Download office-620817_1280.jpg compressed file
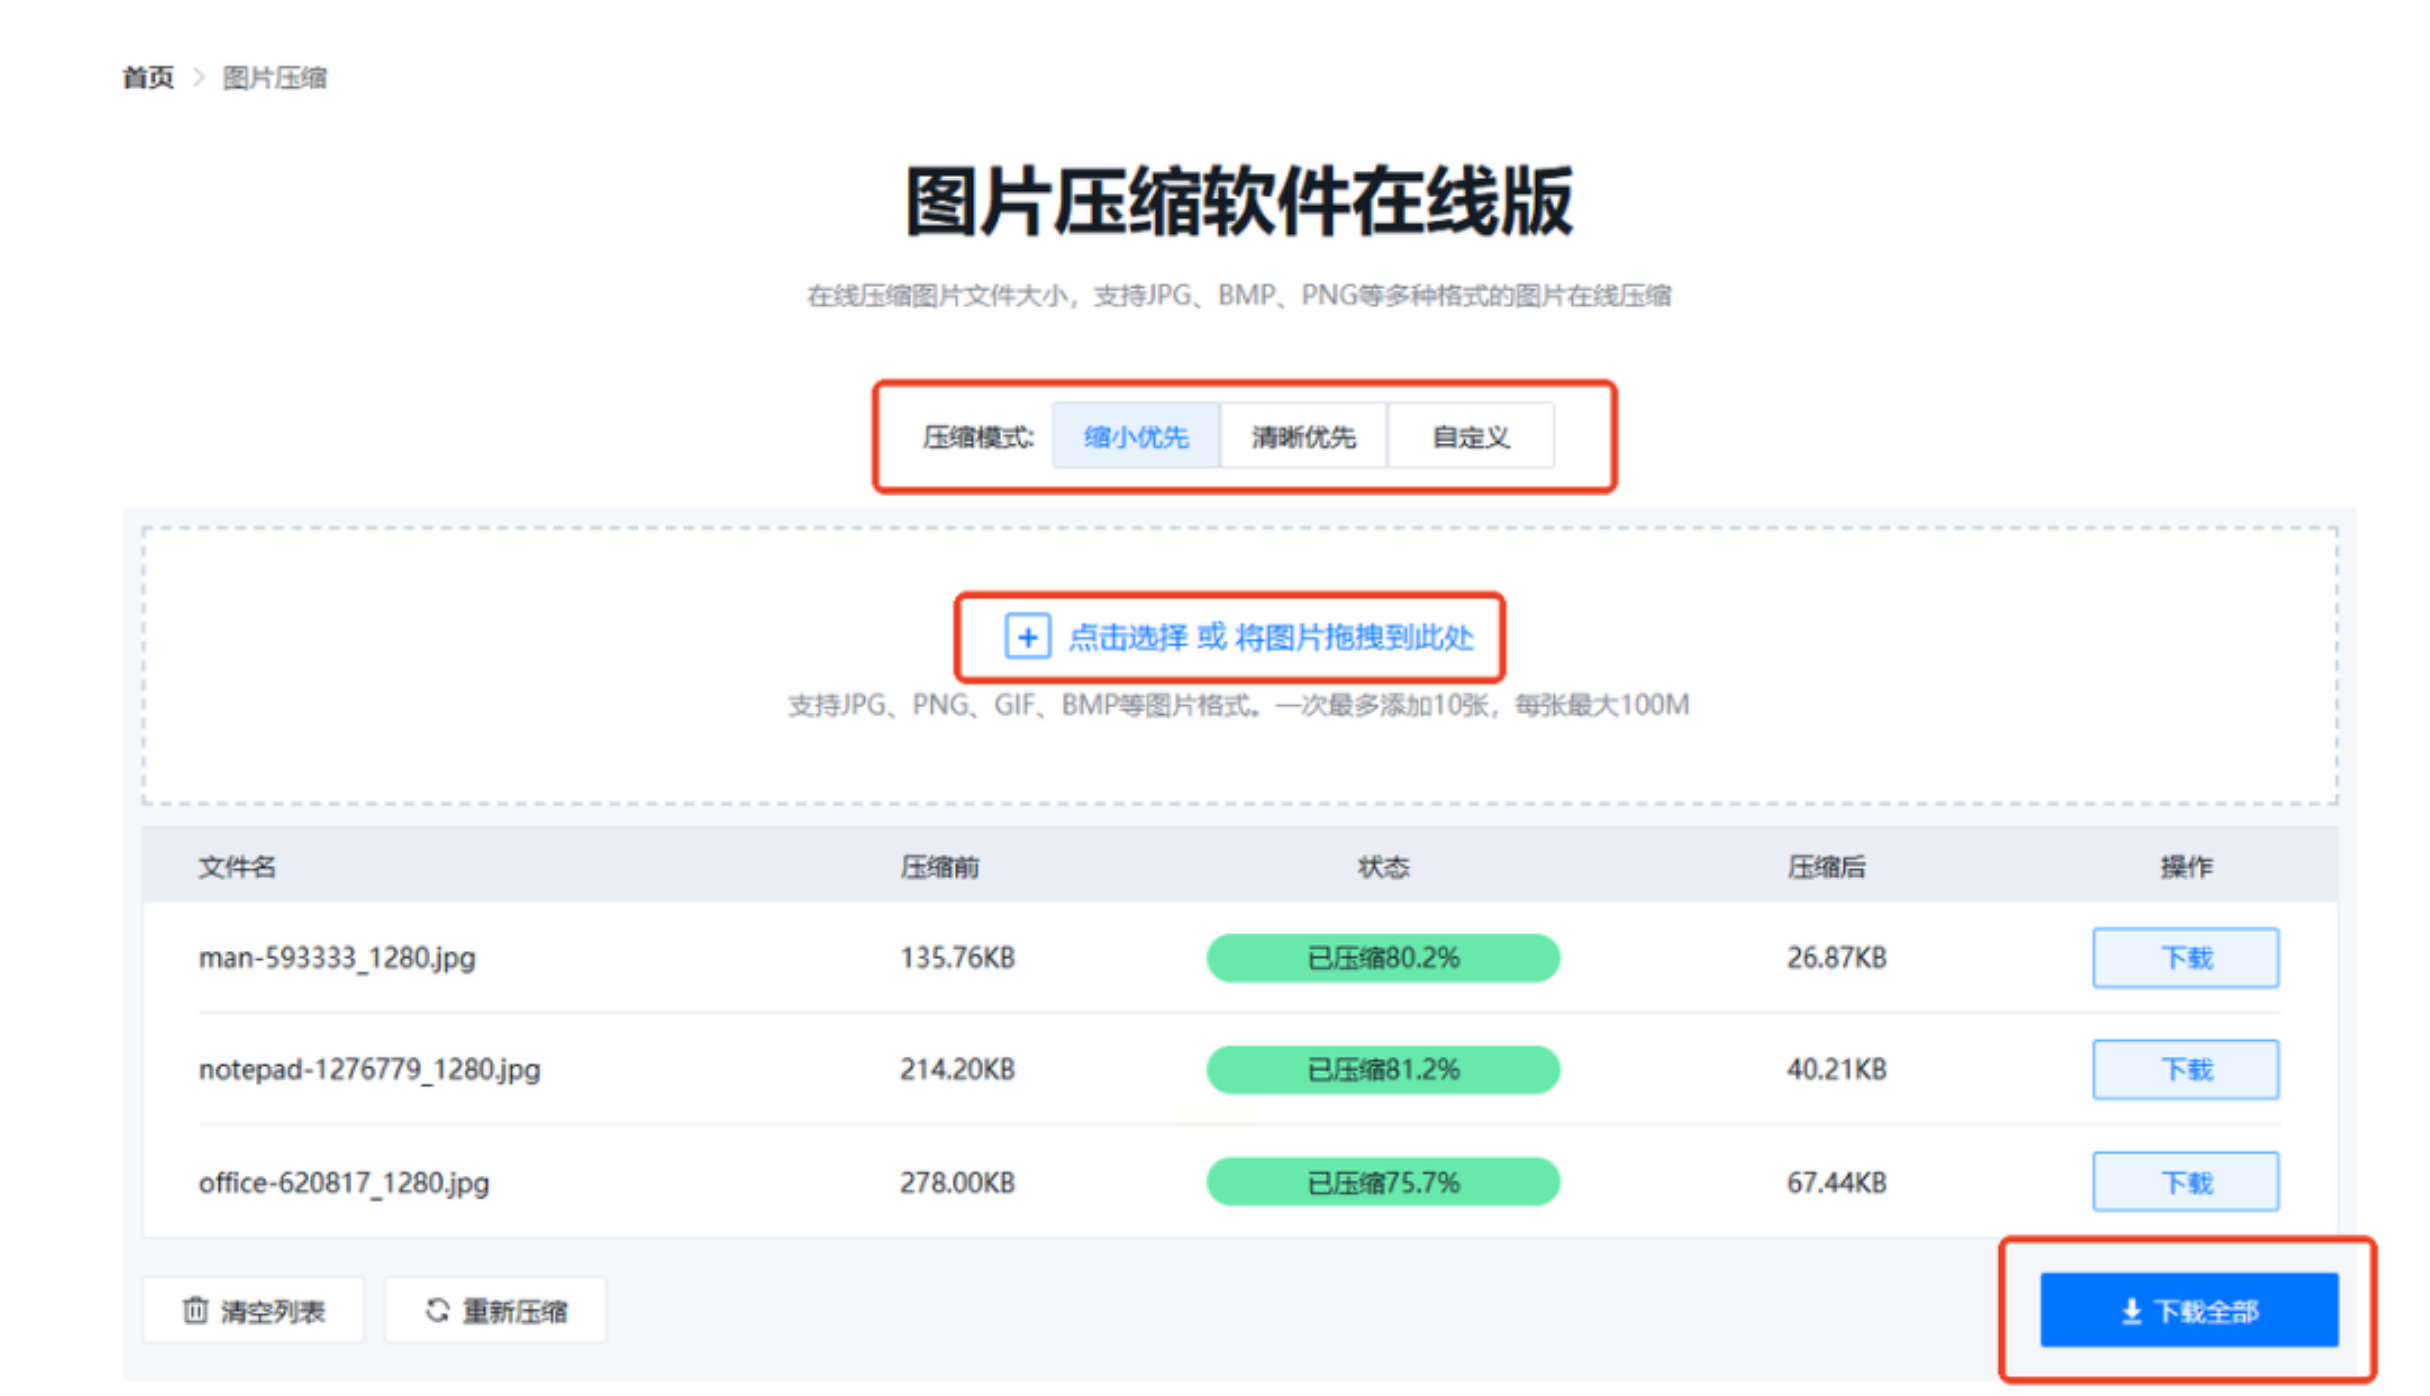The width and height of the screenshot is (2430, 1396). point(2185,1182)
